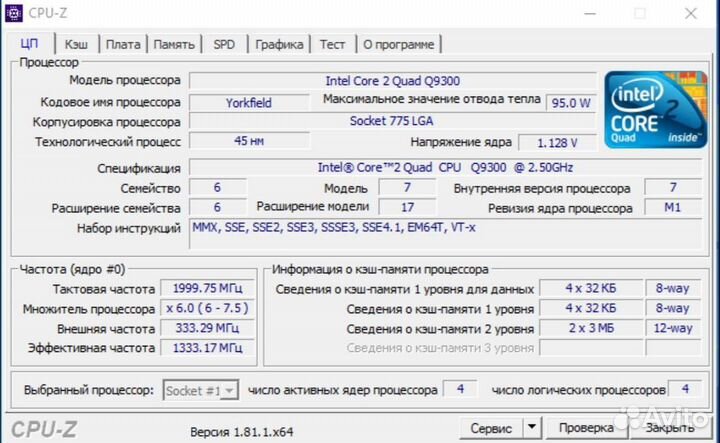Click the Тактовая частота label

104,289
